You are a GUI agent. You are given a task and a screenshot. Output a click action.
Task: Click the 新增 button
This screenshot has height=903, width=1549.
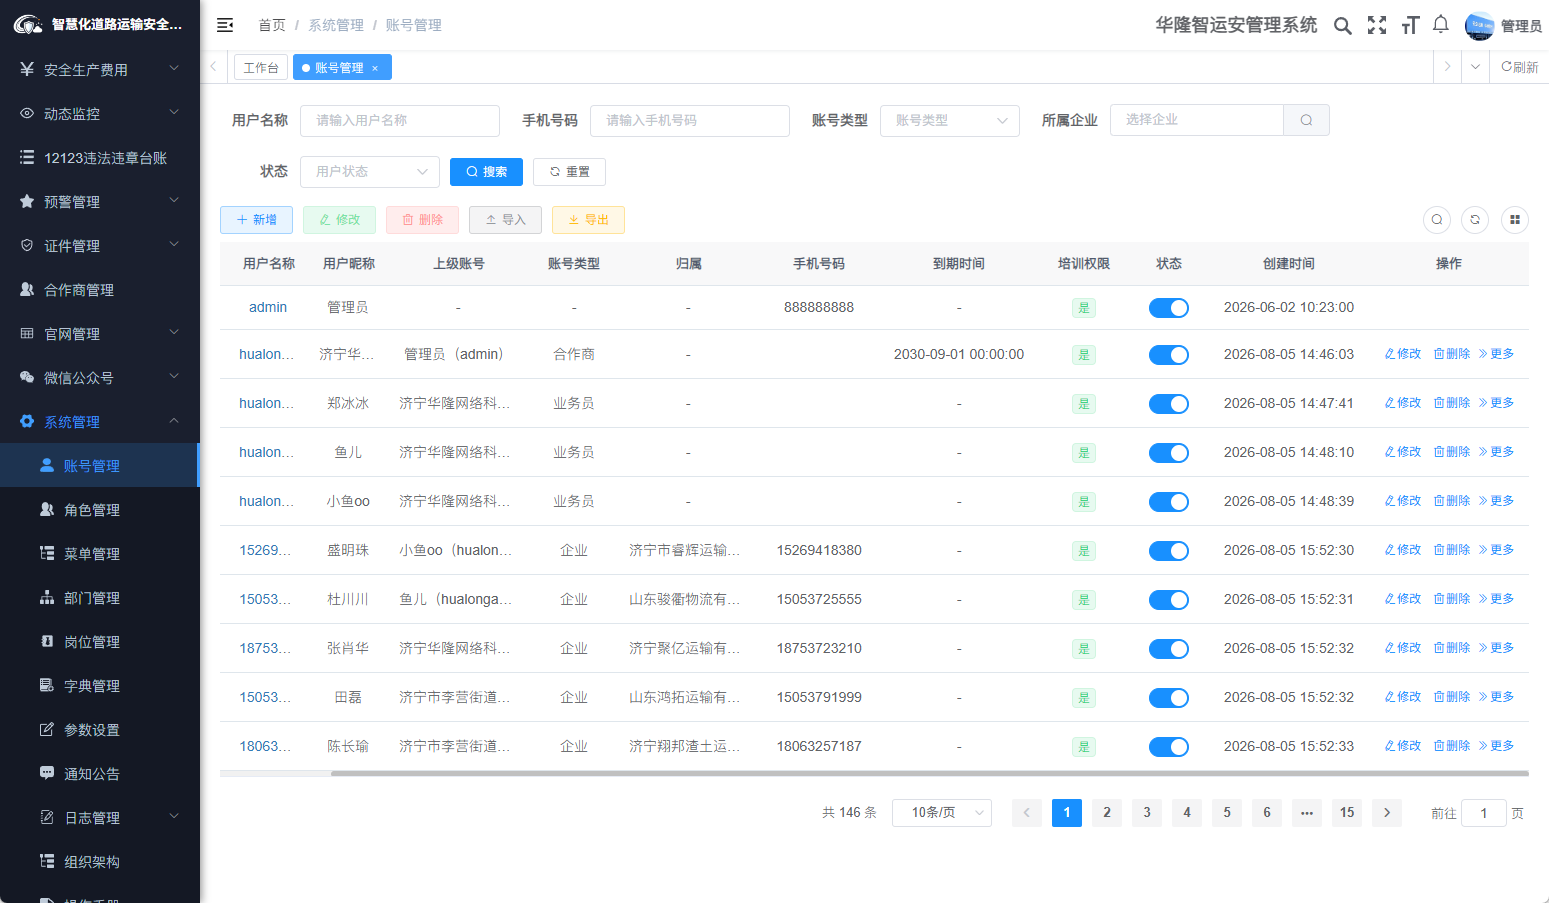pyautogui.click(x=256, y=220)
